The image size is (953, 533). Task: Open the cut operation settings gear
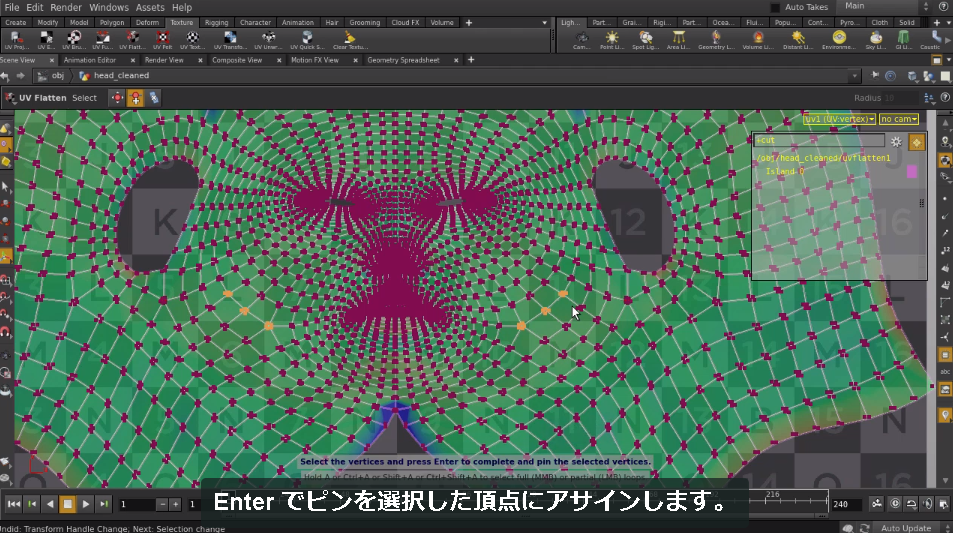pos(896,142)
